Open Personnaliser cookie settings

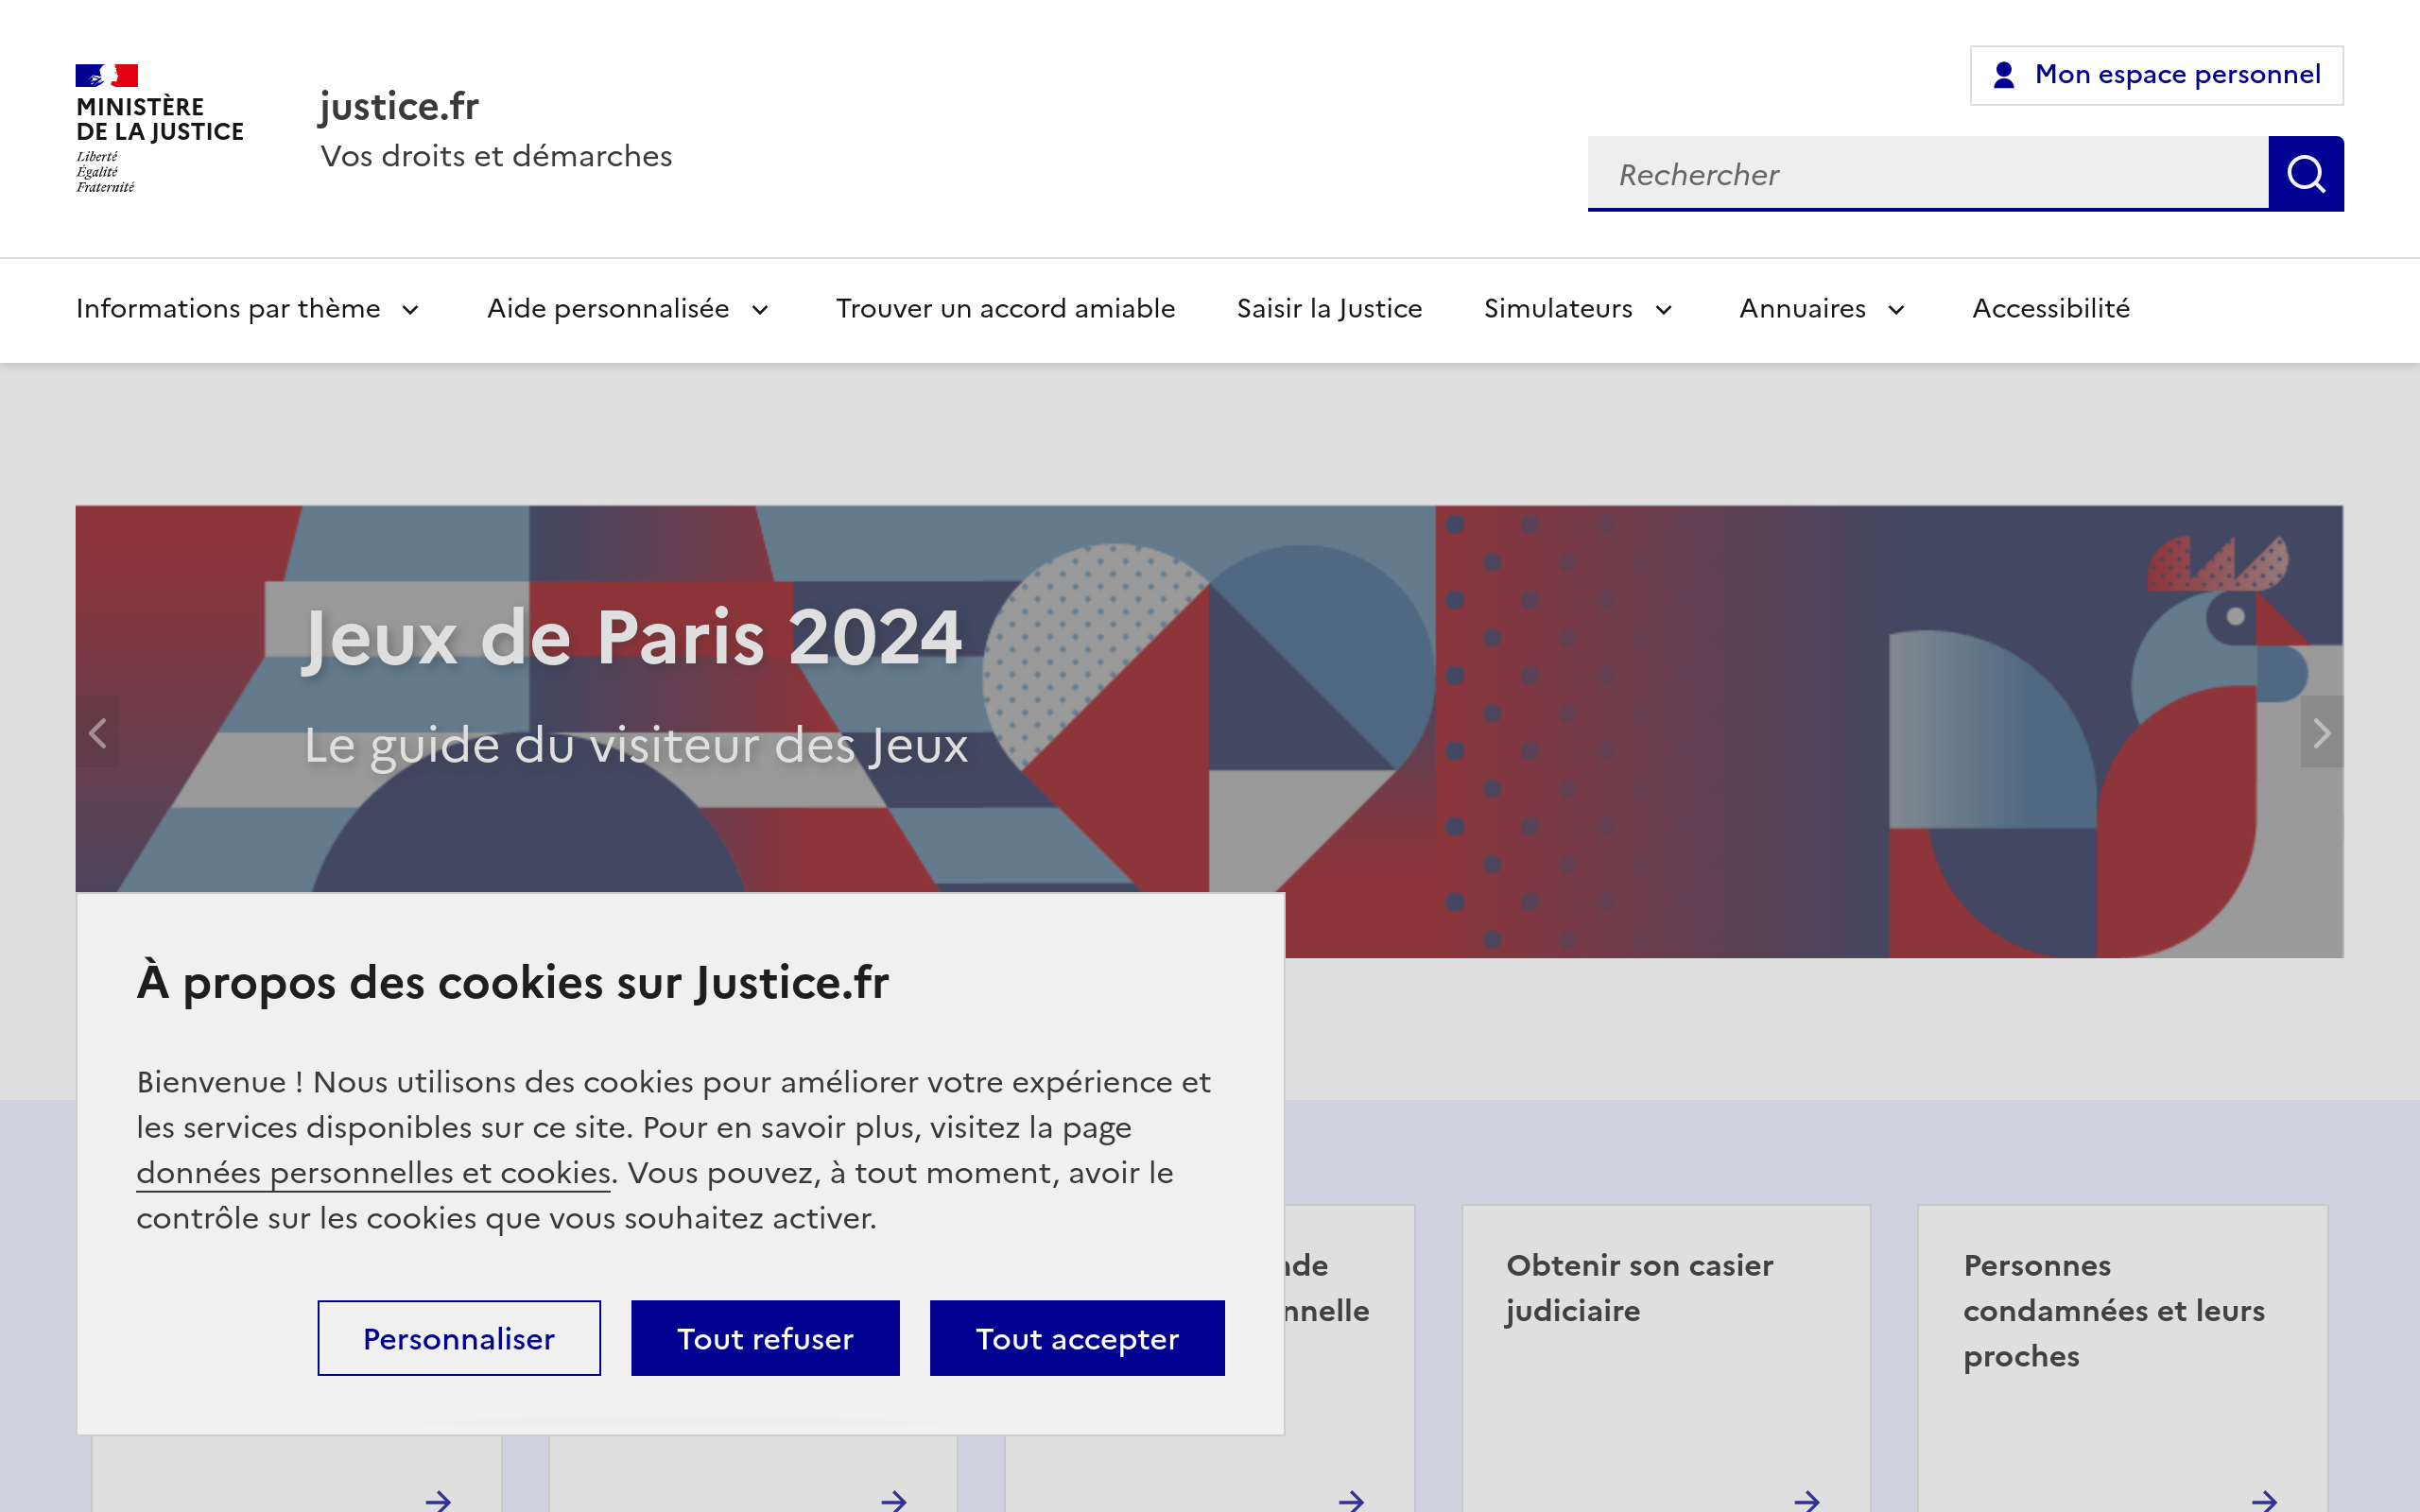pos(459,1338)
